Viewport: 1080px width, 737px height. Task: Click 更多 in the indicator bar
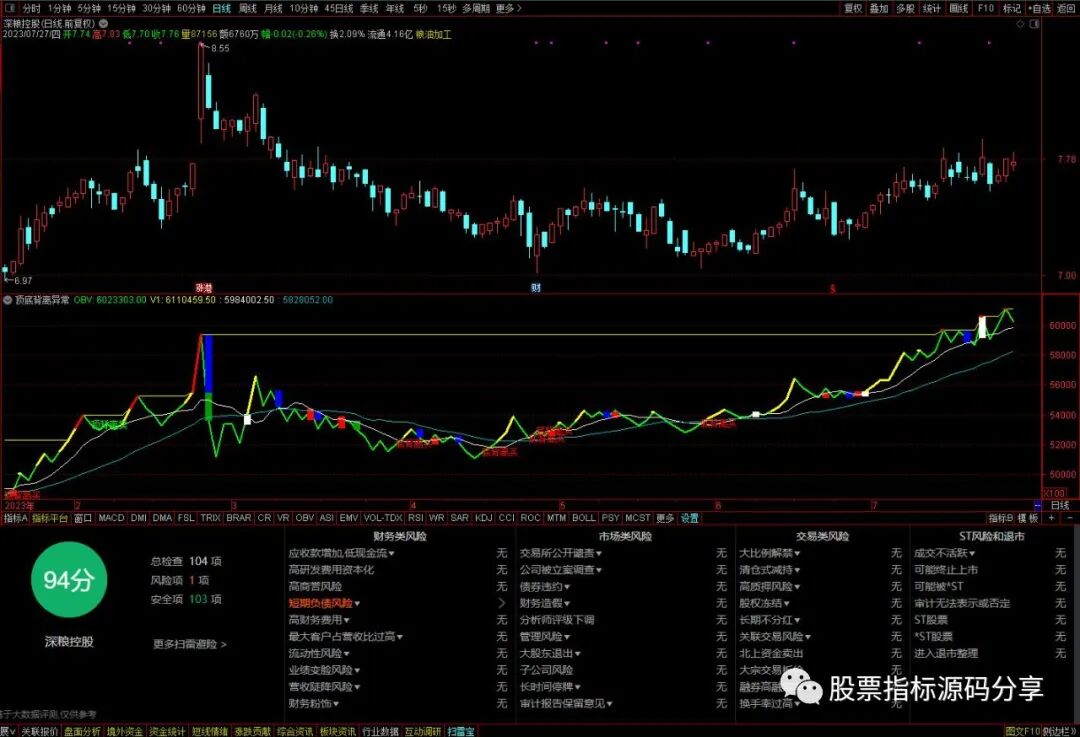point(664,518)
